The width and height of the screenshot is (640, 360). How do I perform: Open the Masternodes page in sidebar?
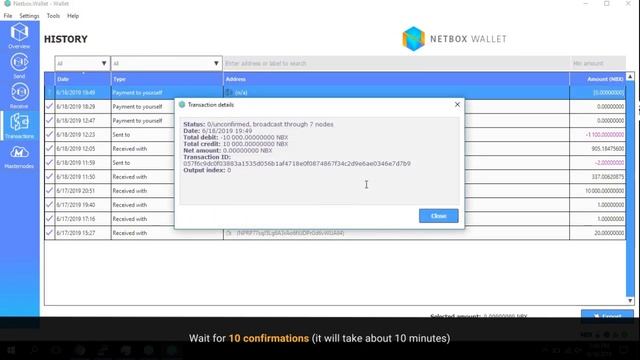point(19,157)
